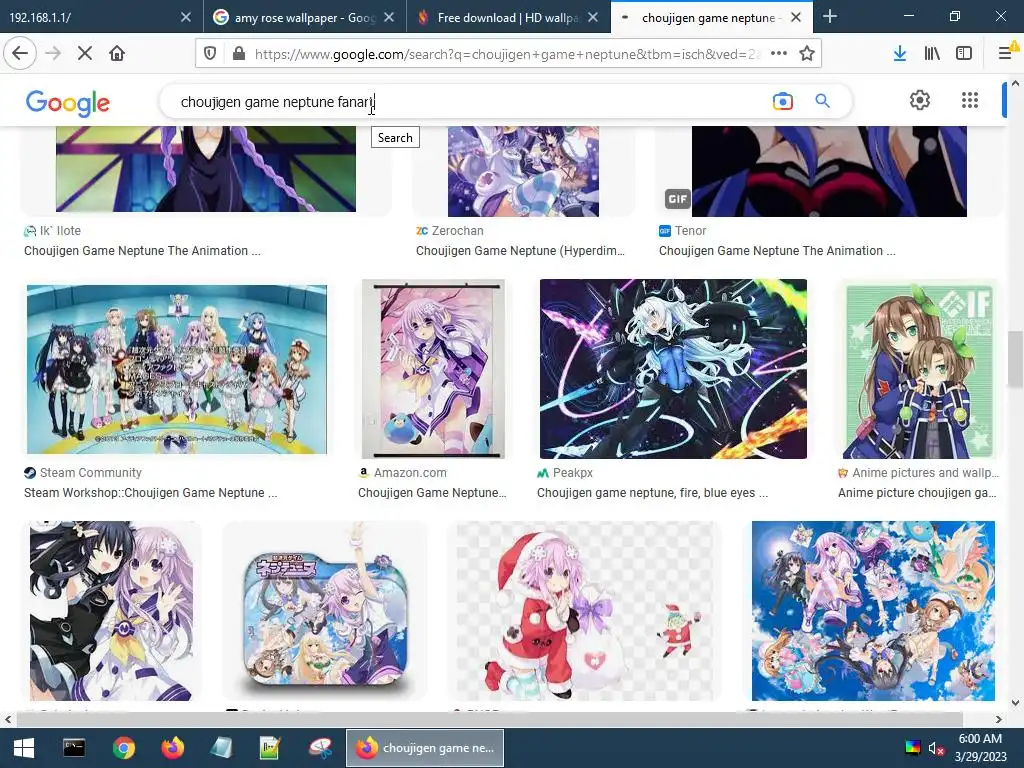Open the blue folder icon image

point(325,611)
